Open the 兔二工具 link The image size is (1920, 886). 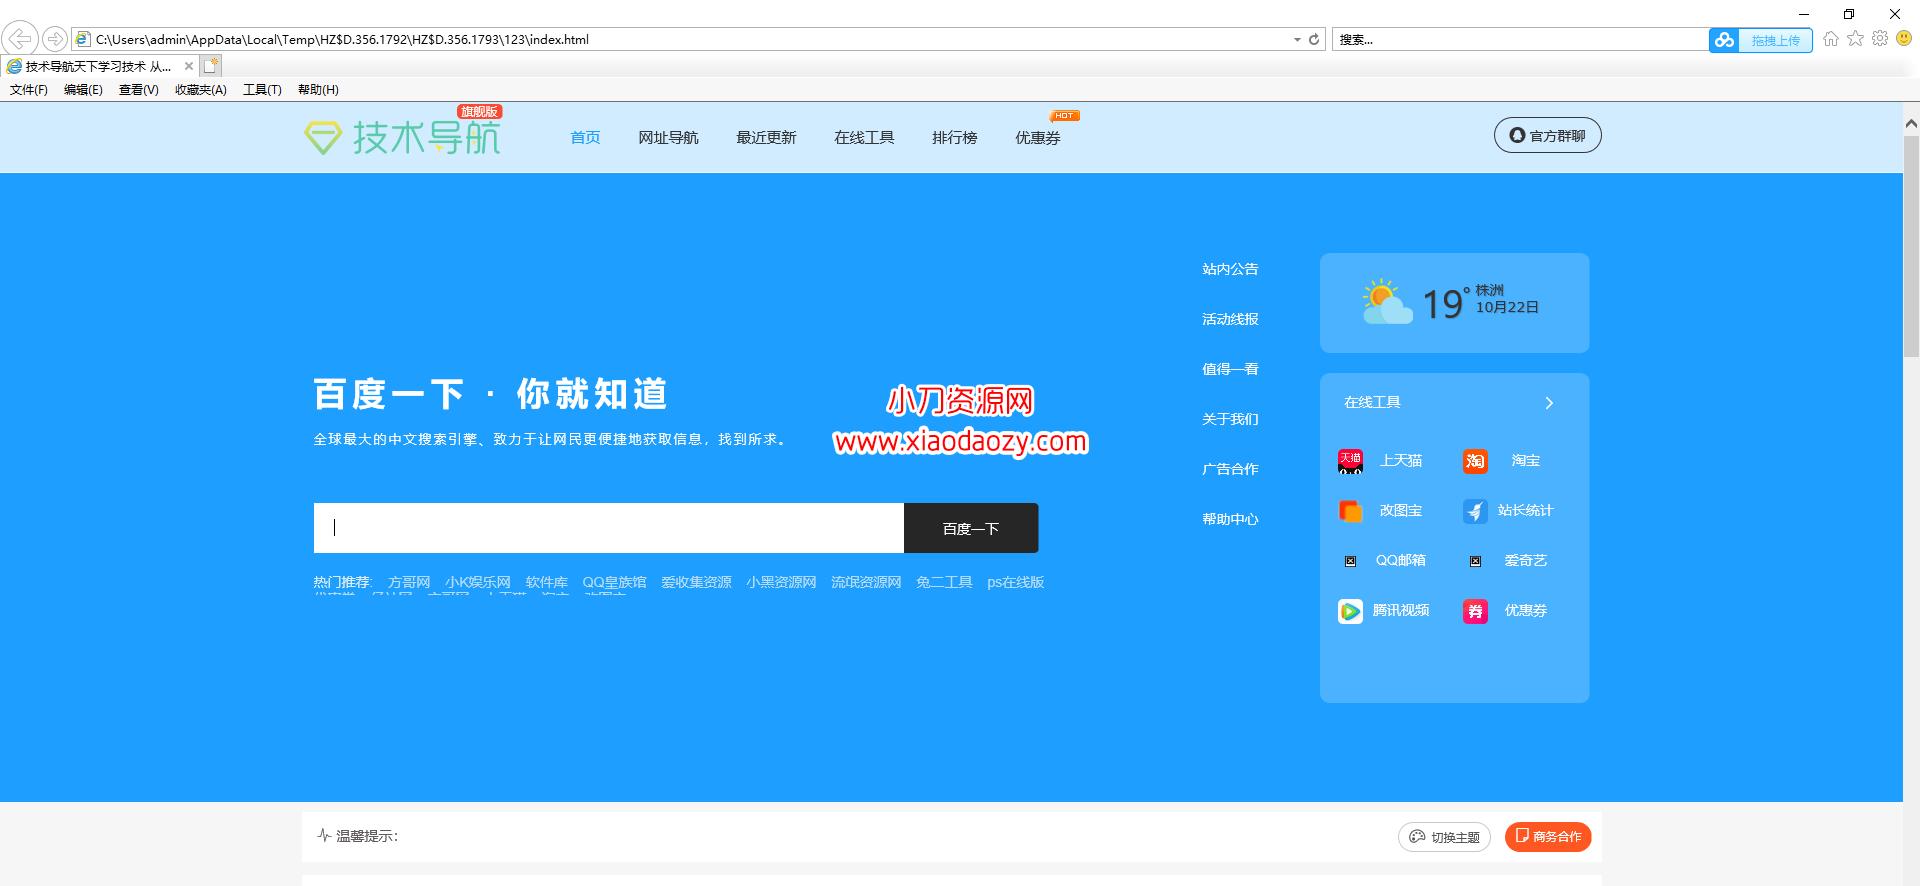[x=944, y=582]
